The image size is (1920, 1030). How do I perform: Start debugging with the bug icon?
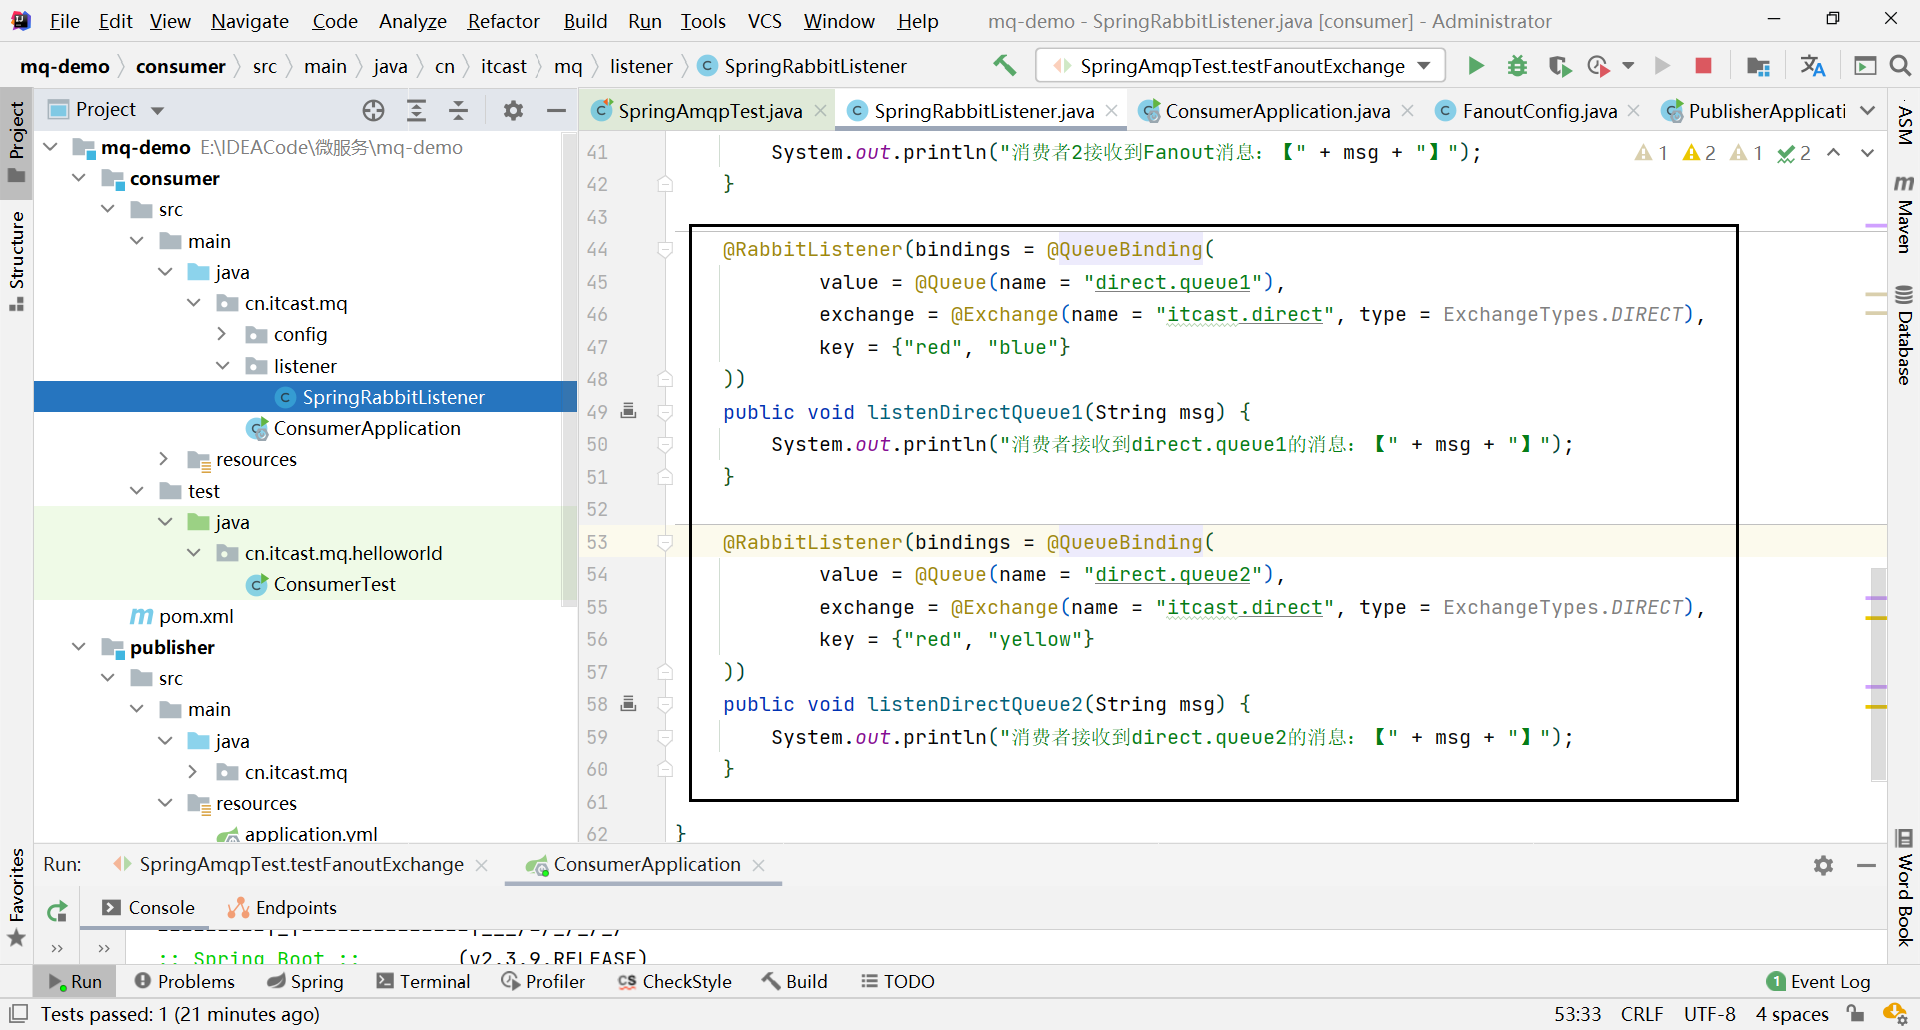pos(1517,66)
